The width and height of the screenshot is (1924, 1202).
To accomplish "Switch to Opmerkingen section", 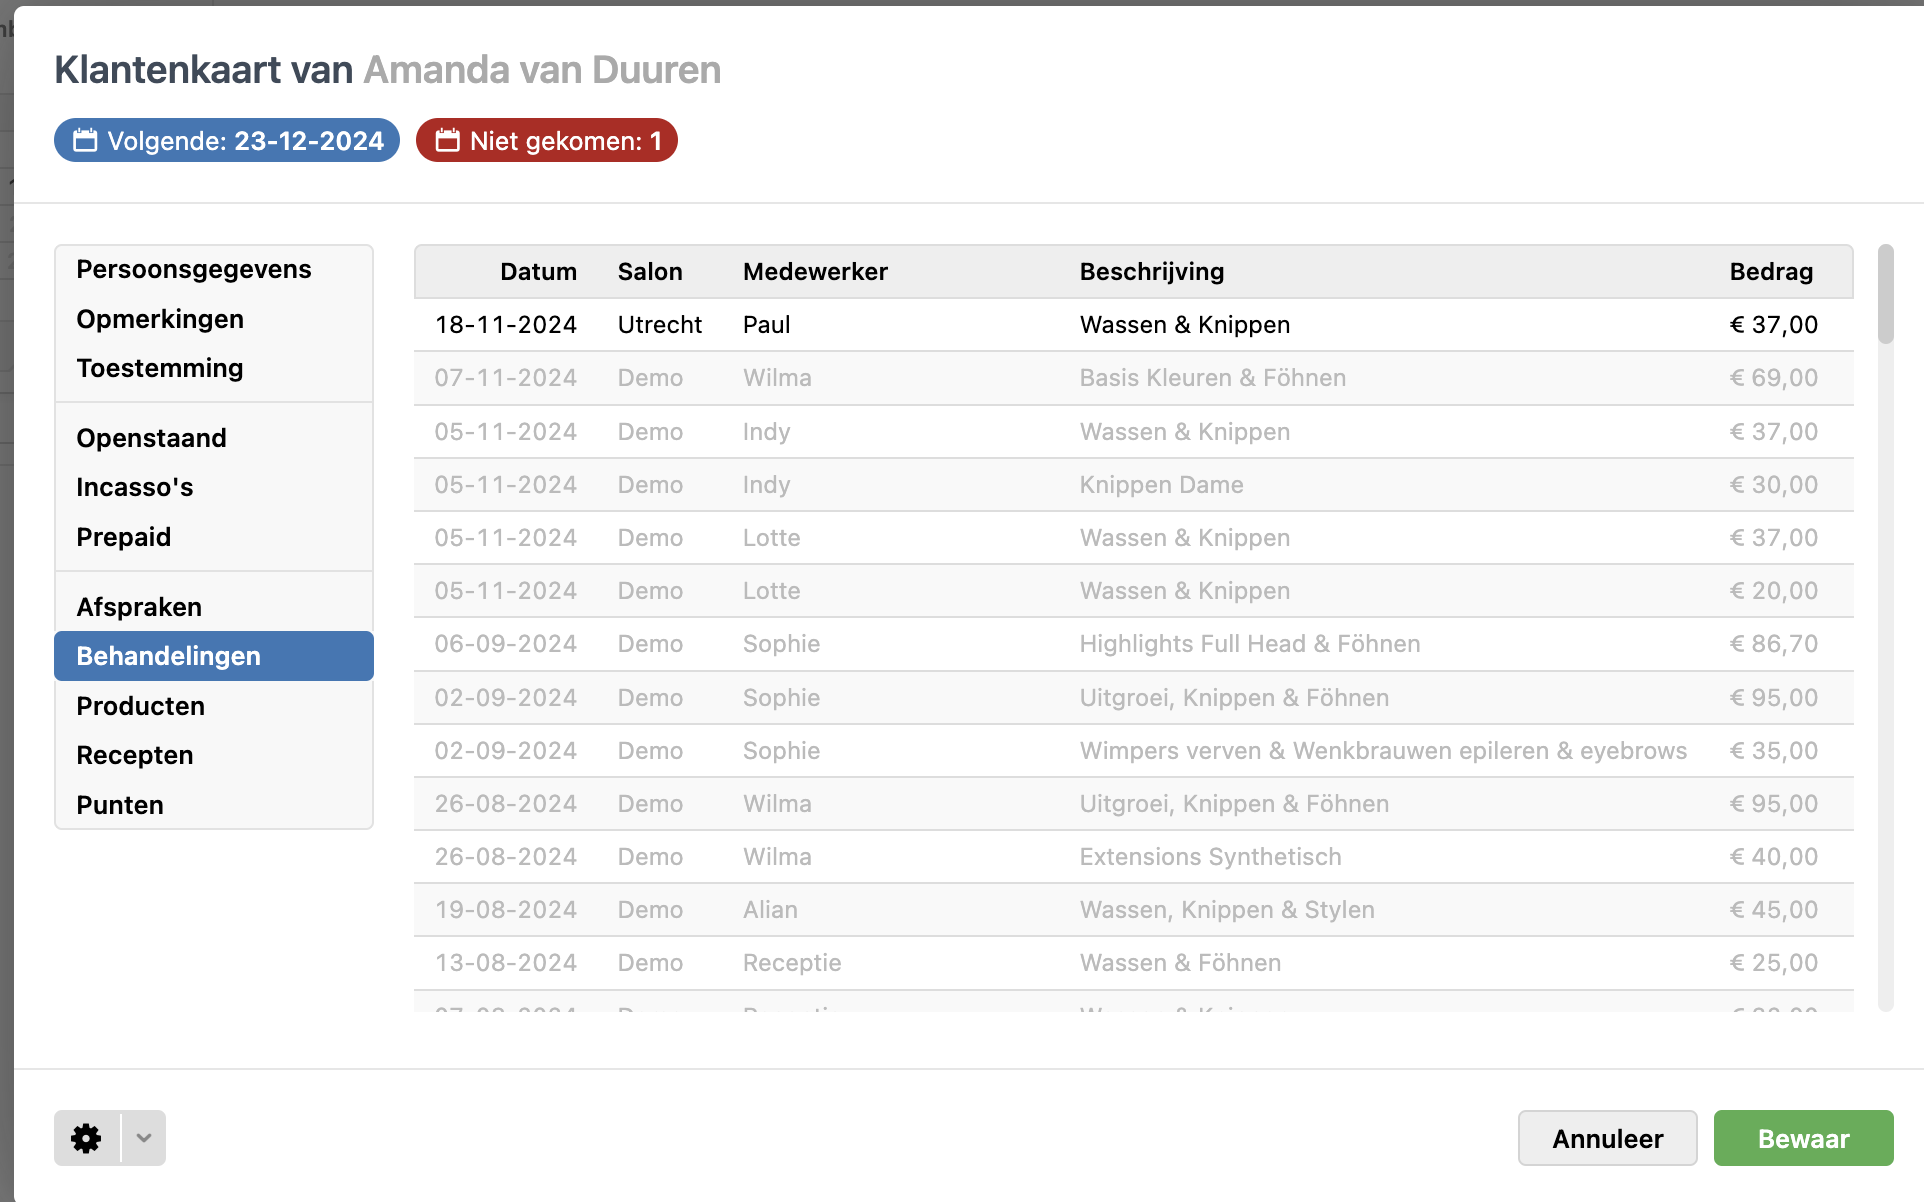I will pyautogui.click(x=160, y=319).
